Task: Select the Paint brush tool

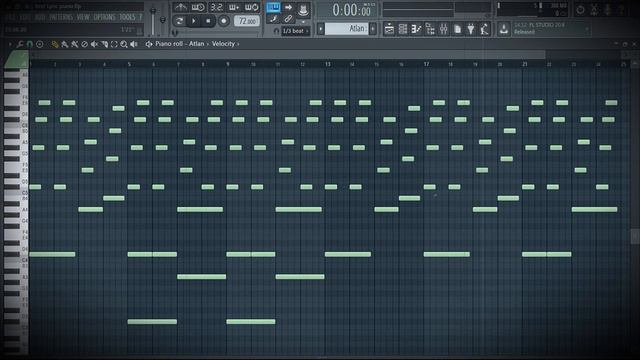Action: (64, 44)
